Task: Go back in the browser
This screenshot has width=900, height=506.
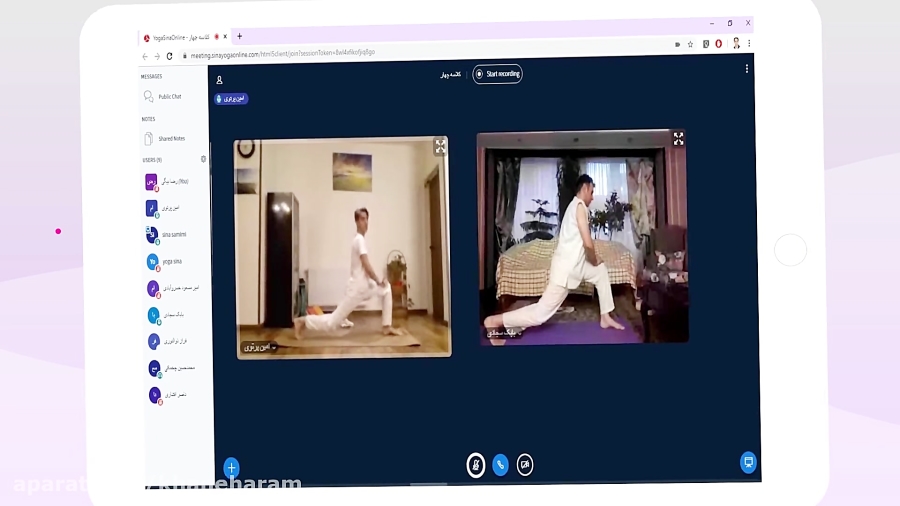Action: click(x=145, y=56)
